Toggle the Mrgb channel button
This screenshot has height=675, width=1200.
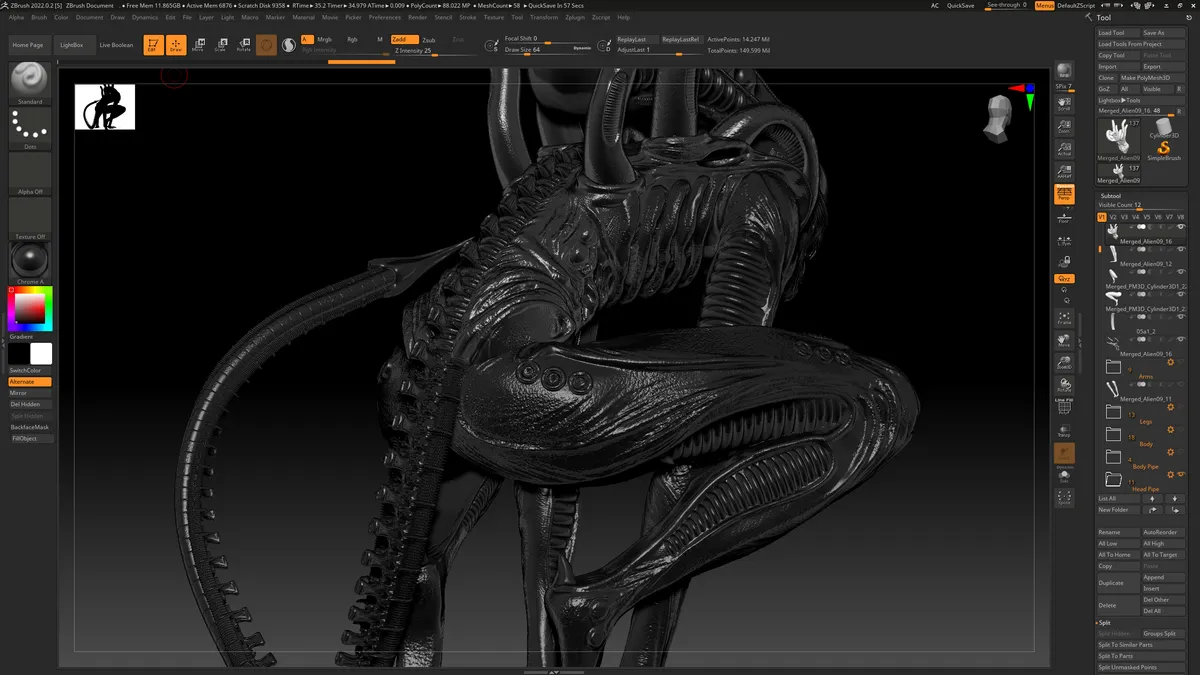[325, 40]
